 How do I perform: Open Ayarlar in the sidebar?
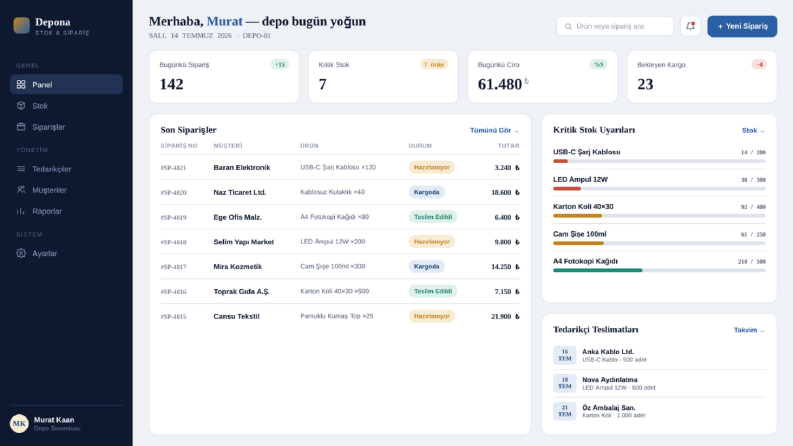coord(66,253)
